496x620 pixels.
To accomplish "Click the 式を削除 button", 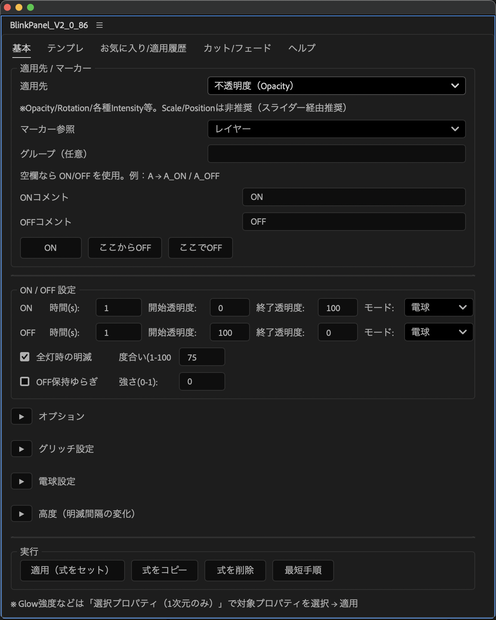I will point(235,570).
